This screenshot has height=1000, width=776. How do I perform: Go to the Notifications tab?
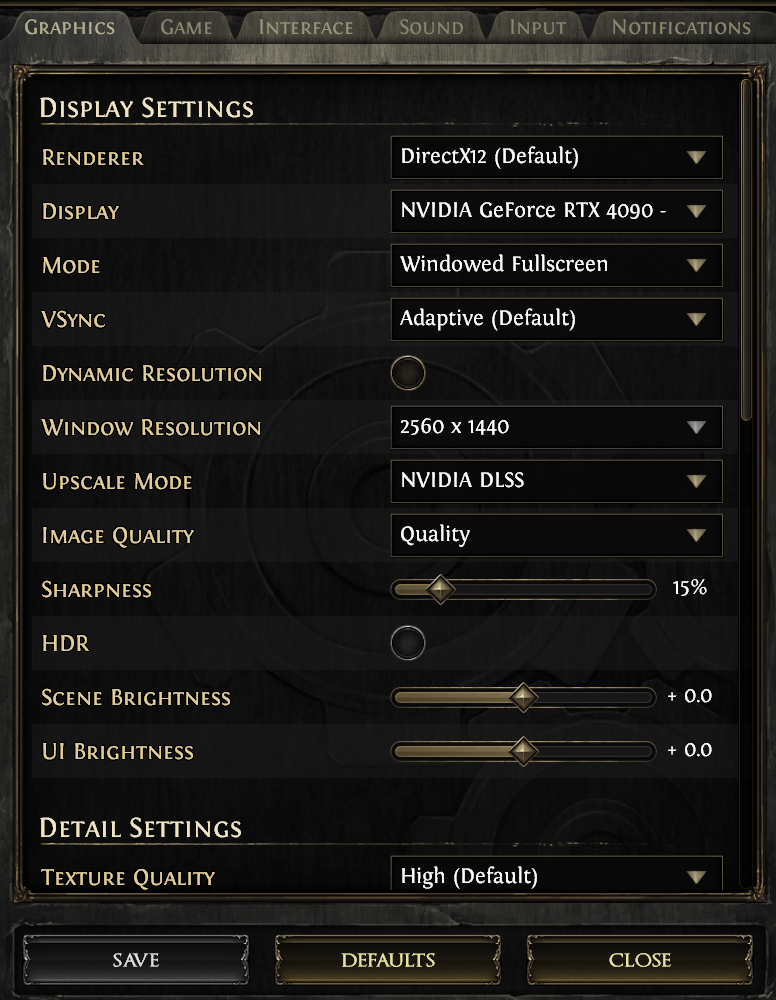(681, 27)
